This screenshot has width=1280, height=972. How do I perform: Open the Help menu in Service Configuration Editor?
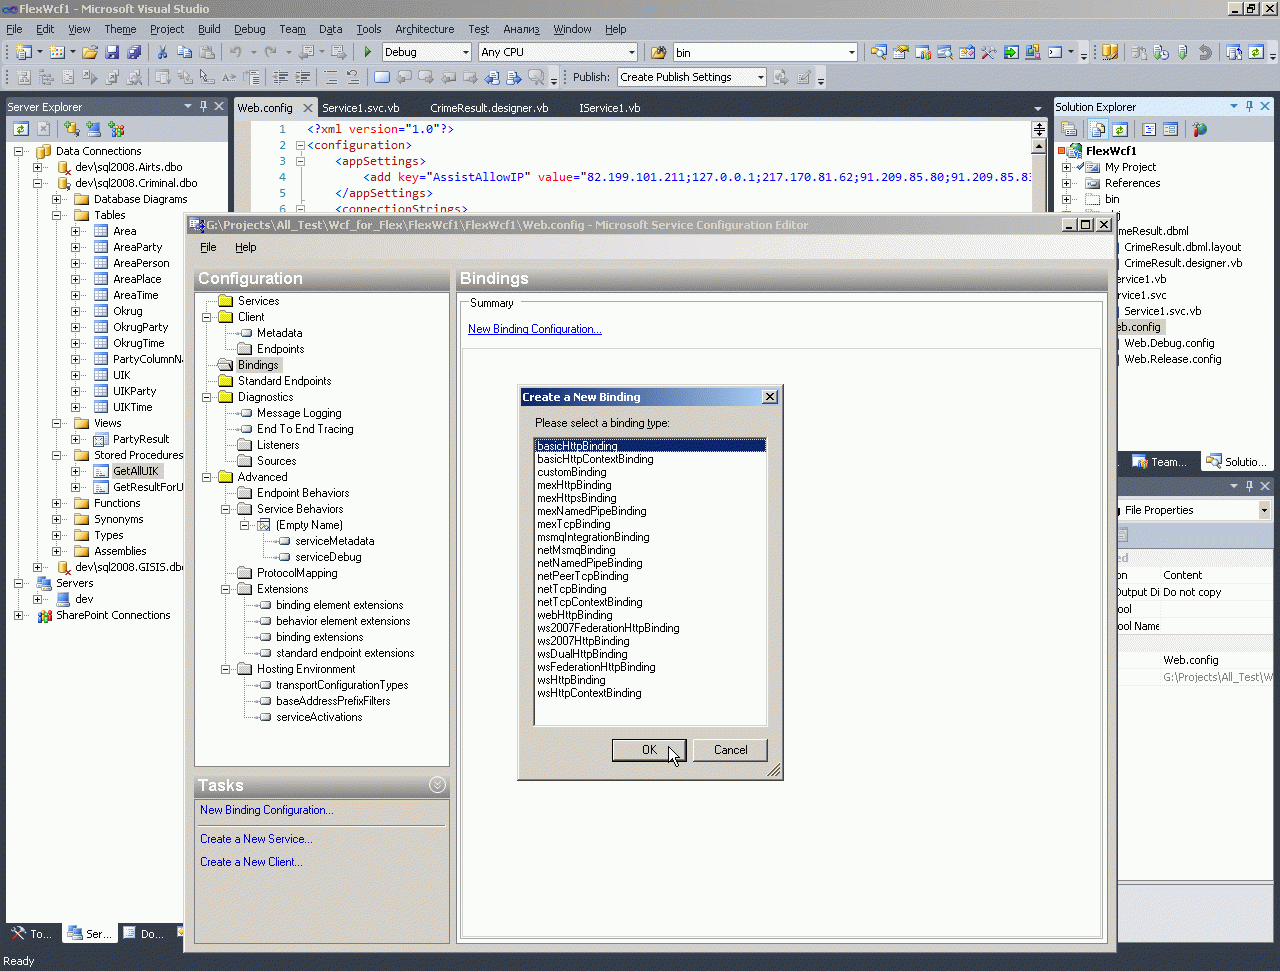coord(245,247)
